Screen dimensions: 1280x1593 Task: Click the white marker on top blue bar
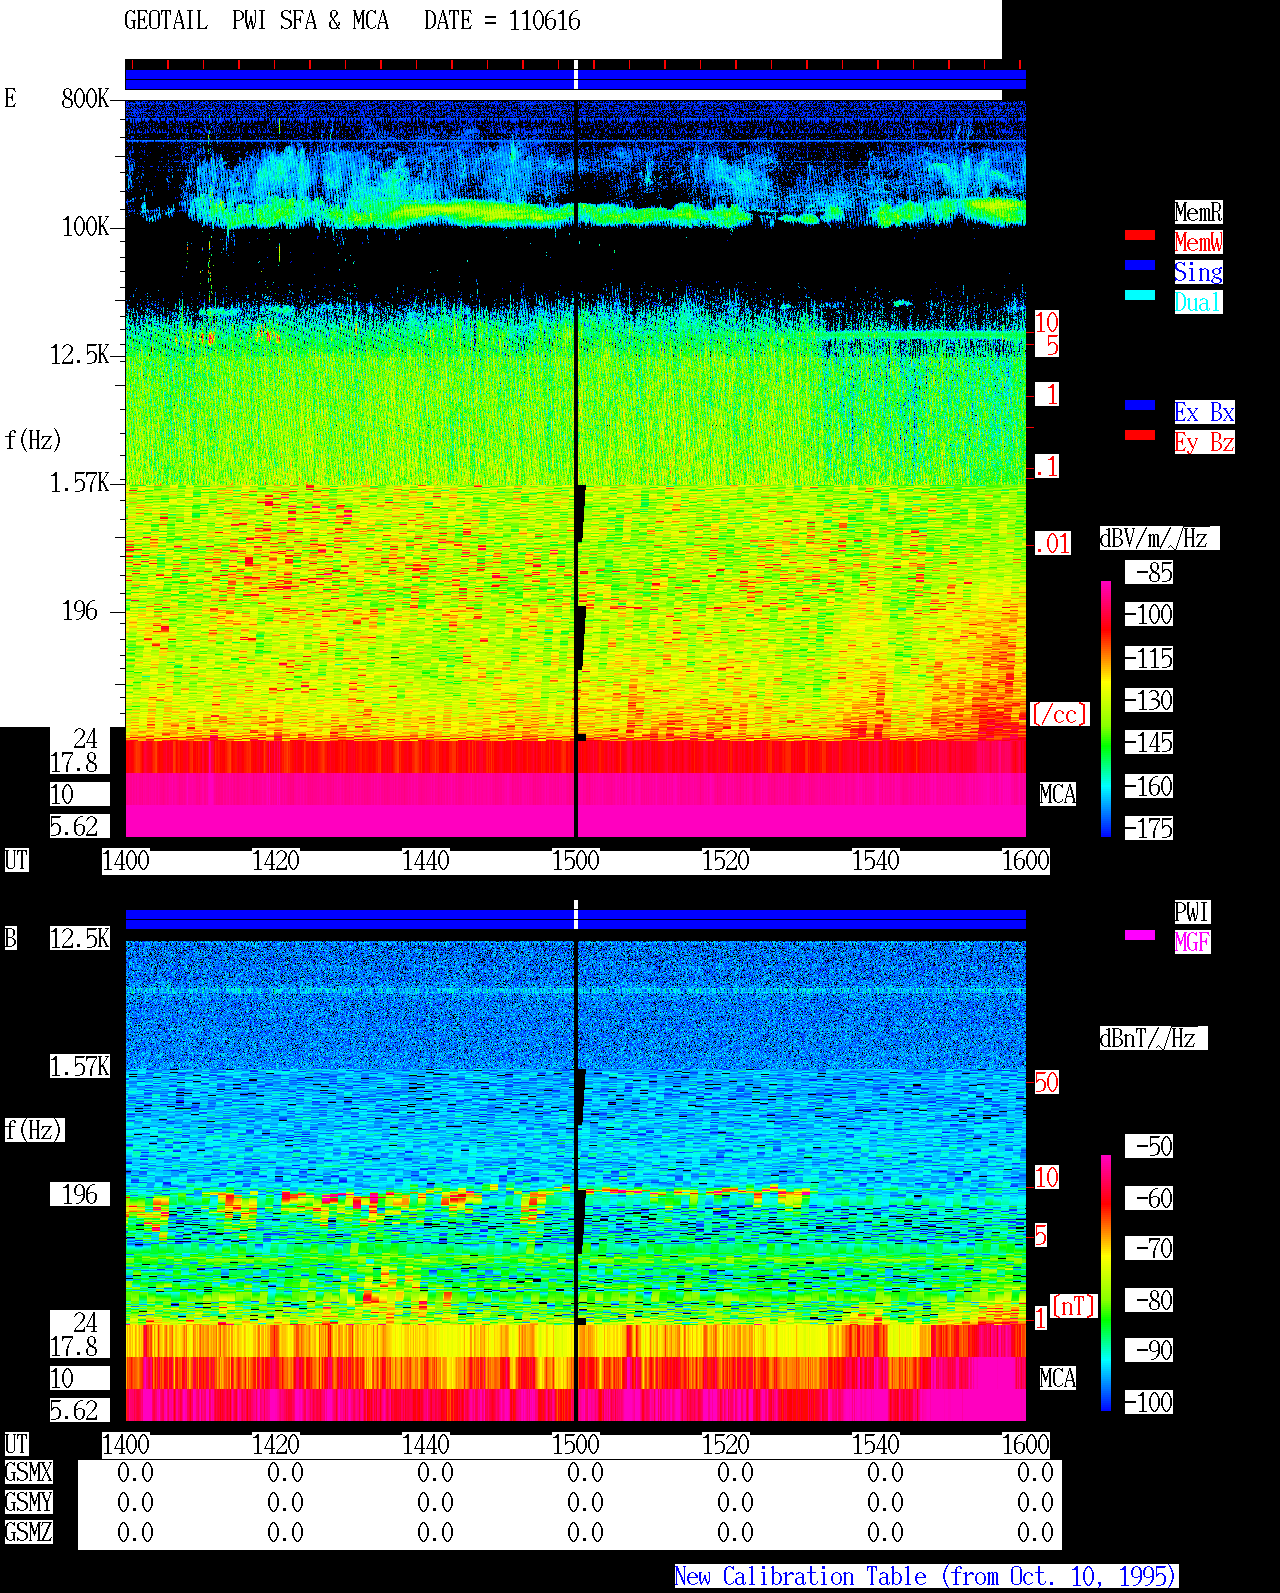(x=576, y=75)
